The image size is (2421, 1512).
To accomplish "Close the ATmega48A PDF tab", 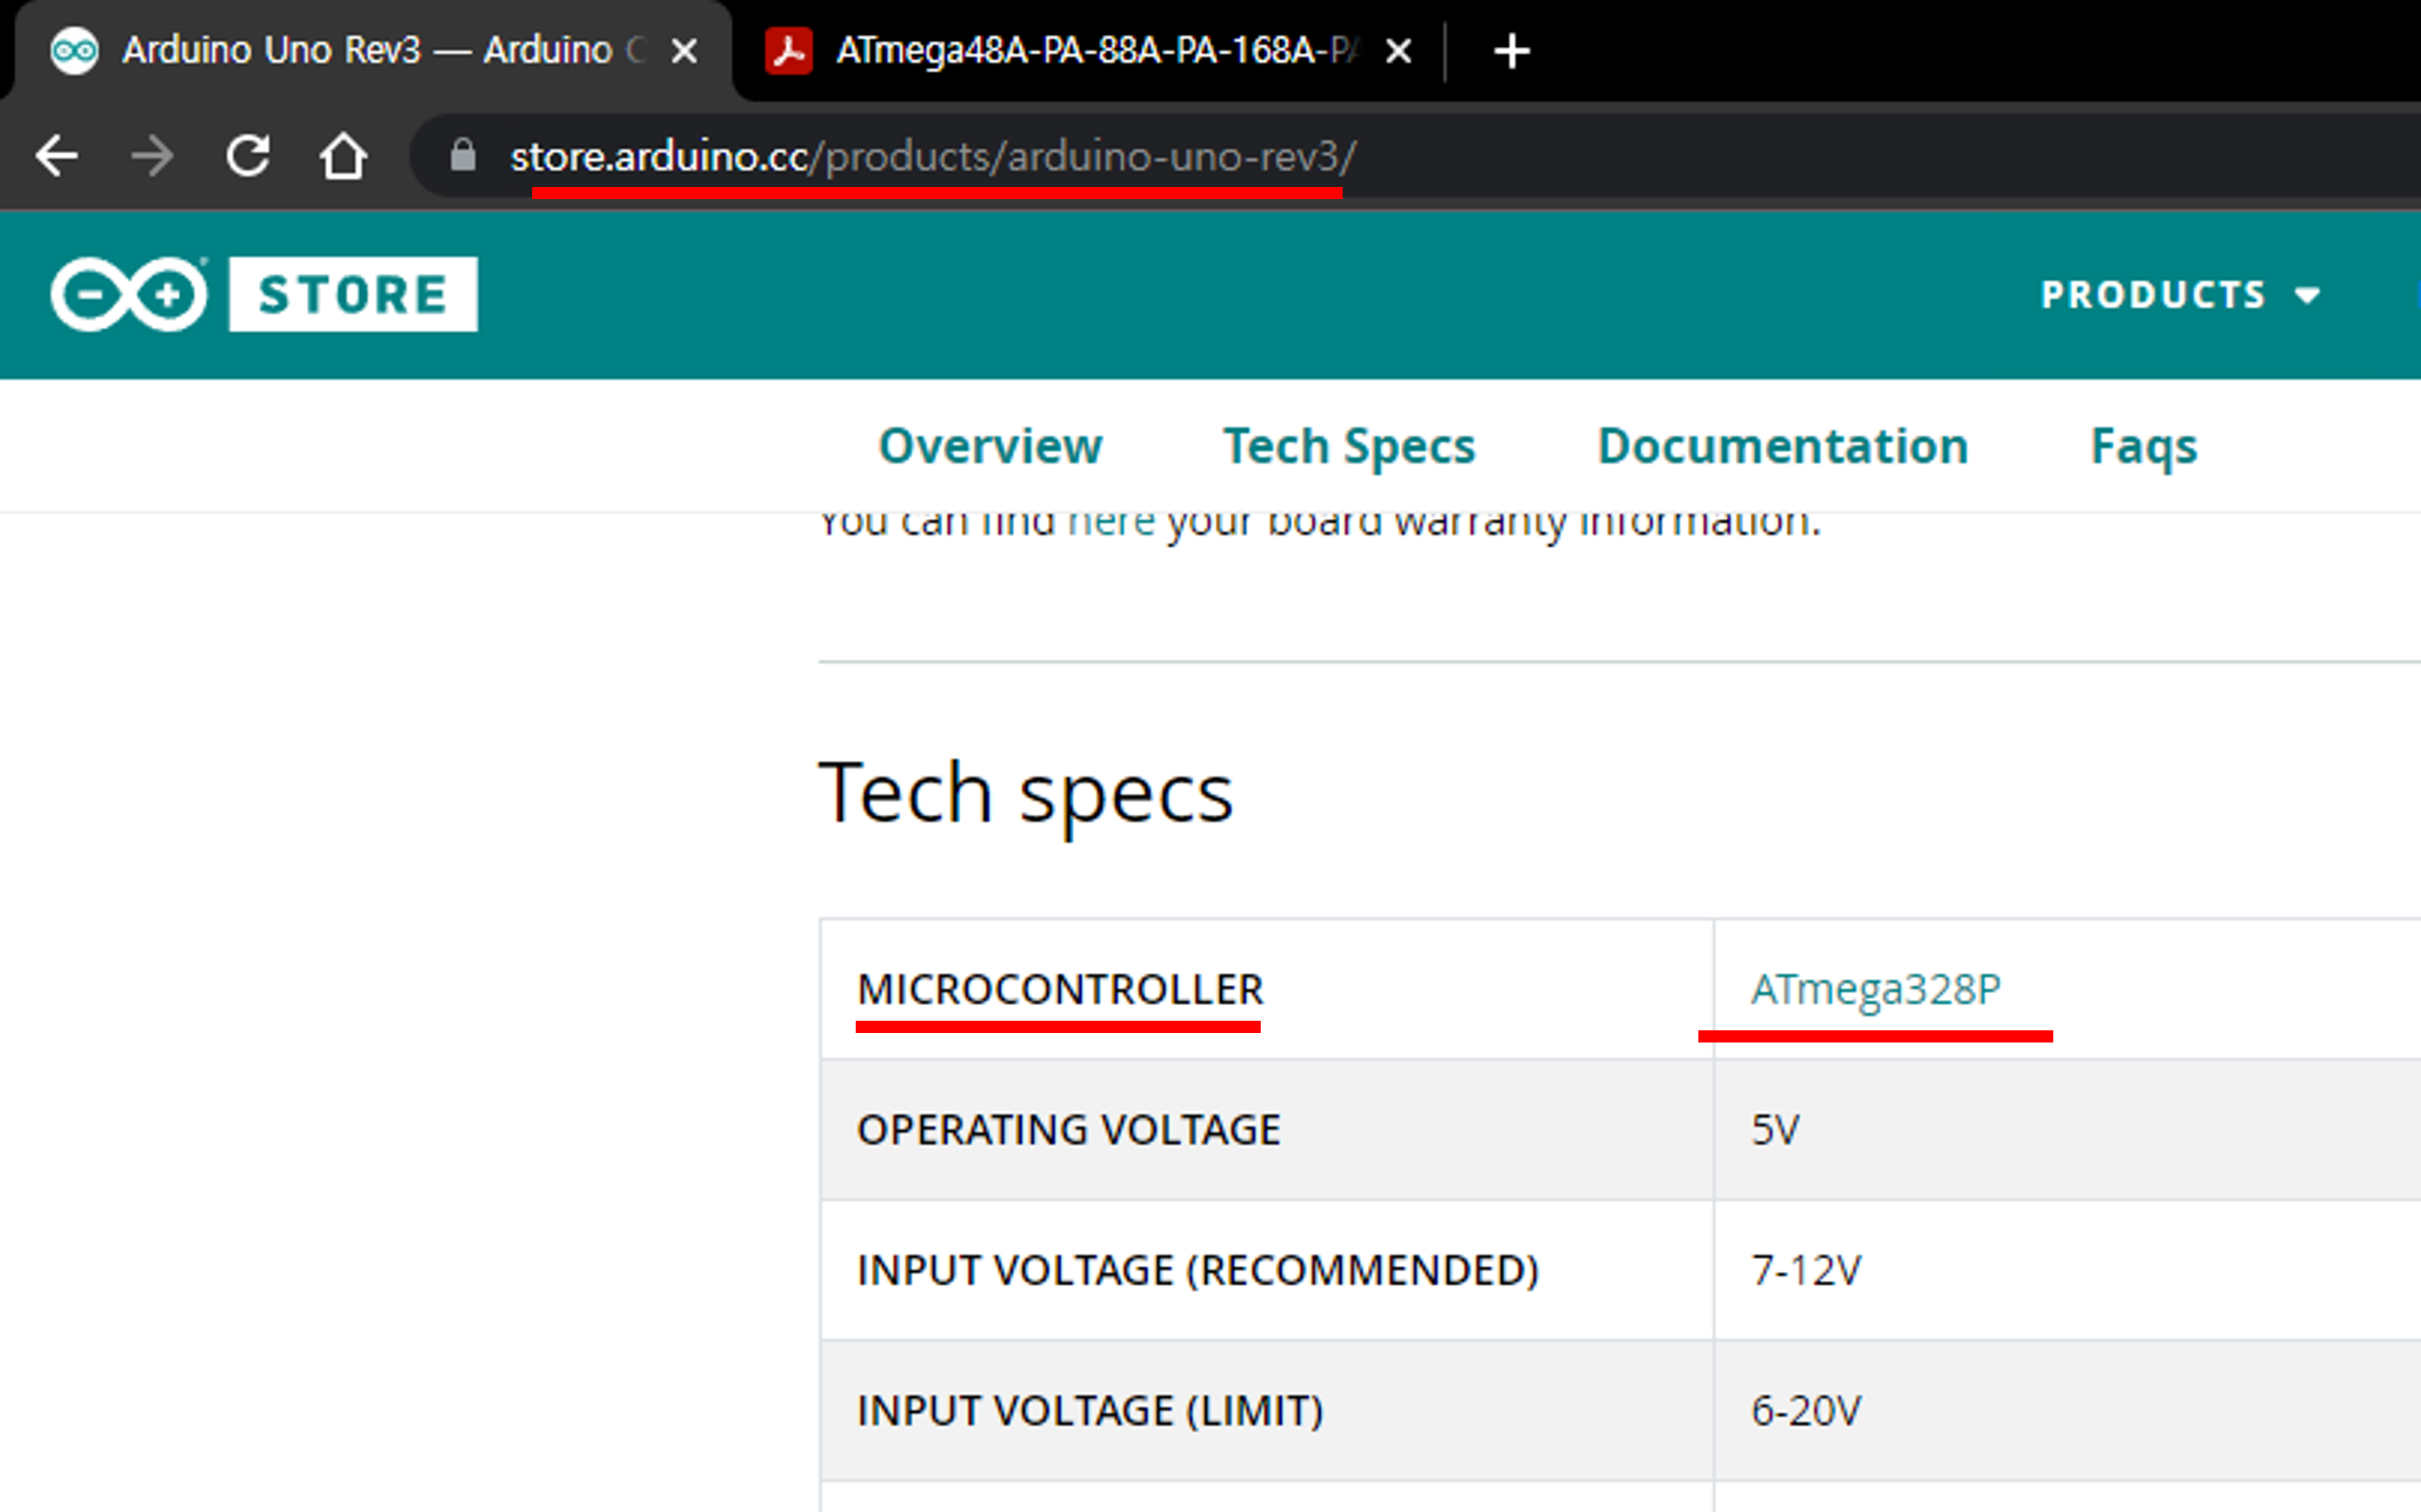I will coord(1398,51).
